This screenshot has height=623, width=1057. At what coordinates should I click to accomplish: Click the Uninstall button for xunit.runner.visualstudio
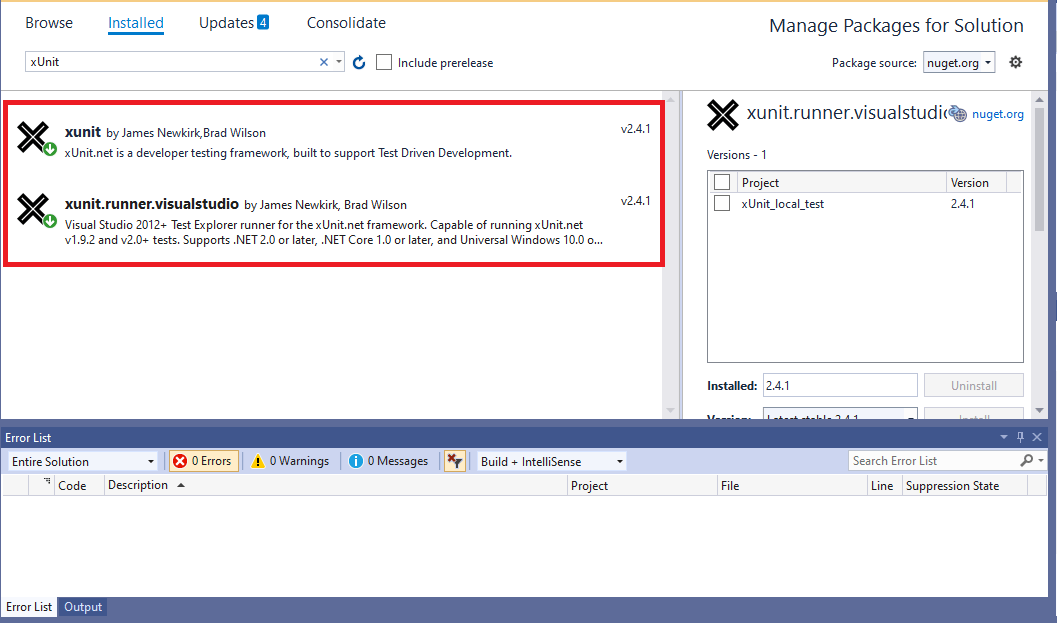972,385
